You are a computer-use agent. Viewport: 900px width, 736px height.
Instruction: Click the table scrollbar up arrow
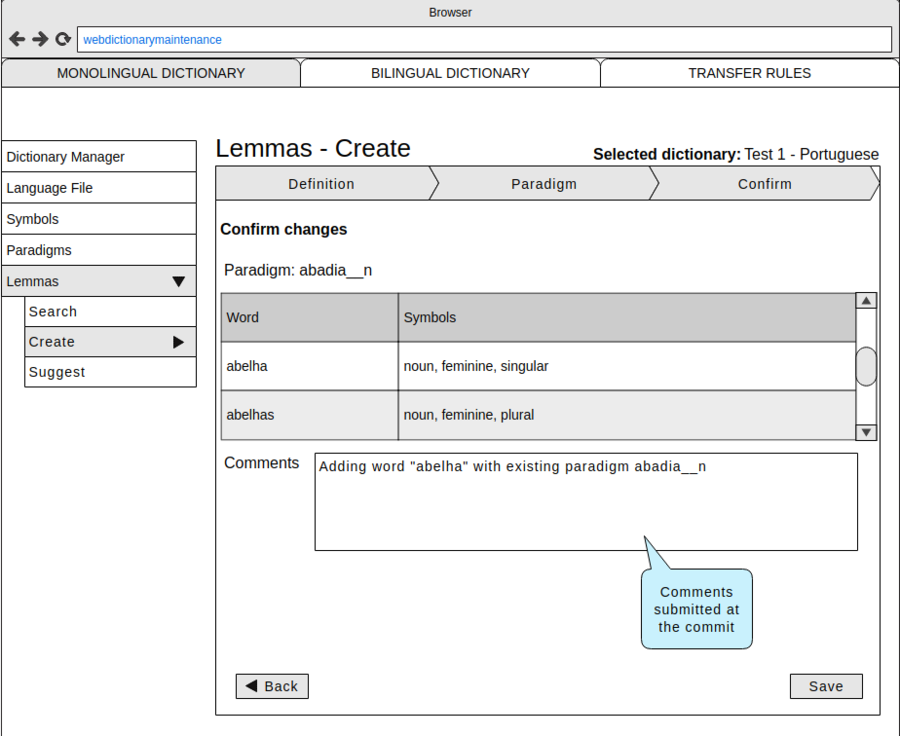point(866,301)
